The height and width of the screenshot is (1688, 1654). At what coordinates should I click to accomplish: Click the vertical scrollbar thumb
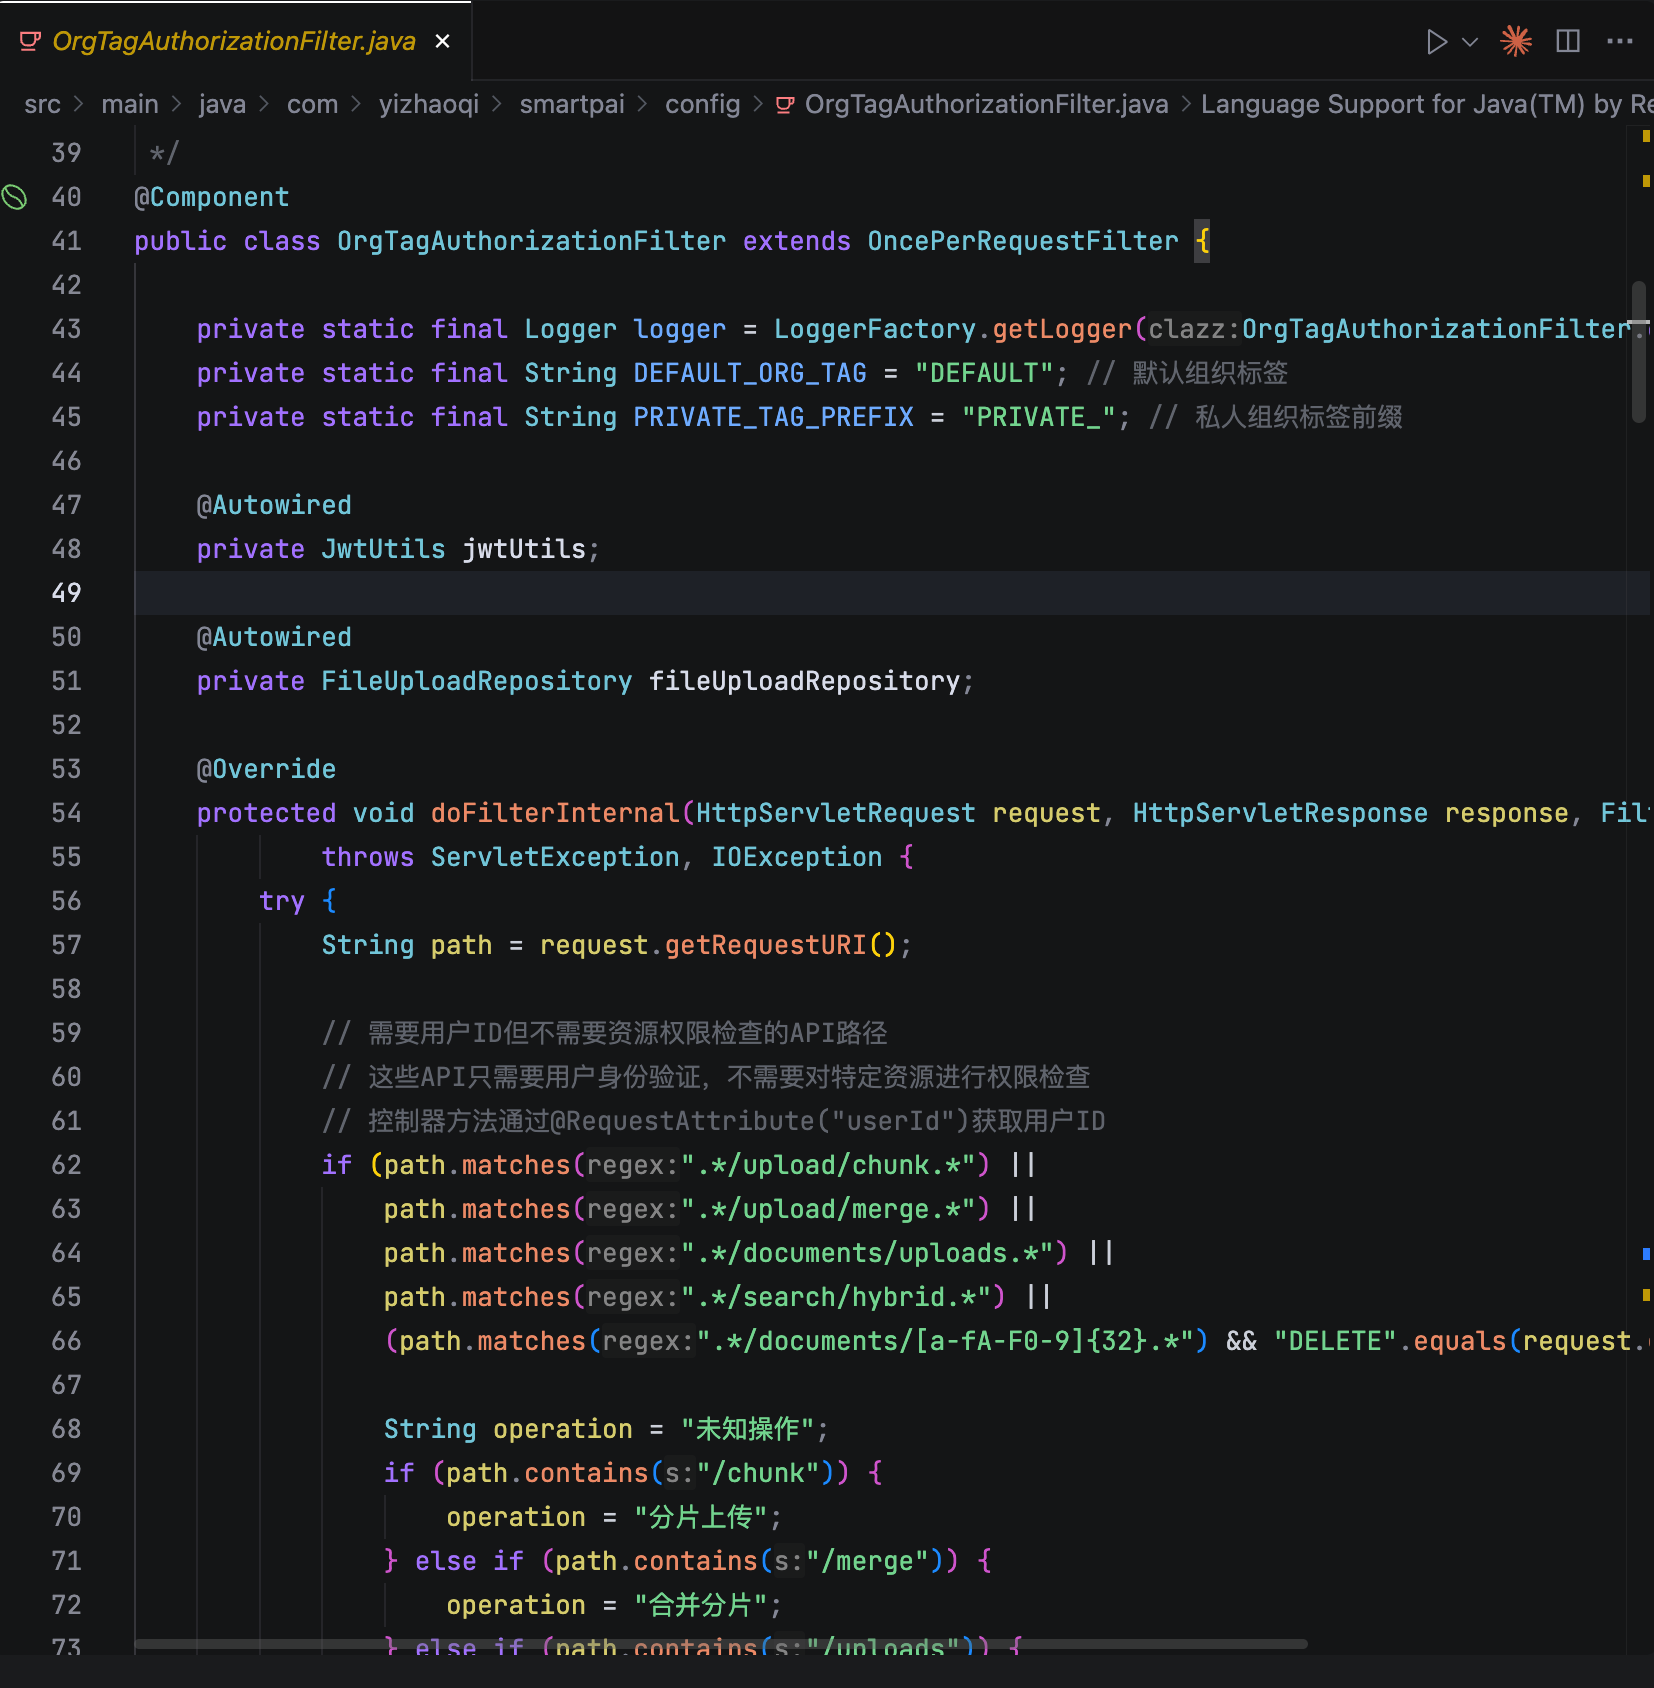click(x=1638, y=352)
